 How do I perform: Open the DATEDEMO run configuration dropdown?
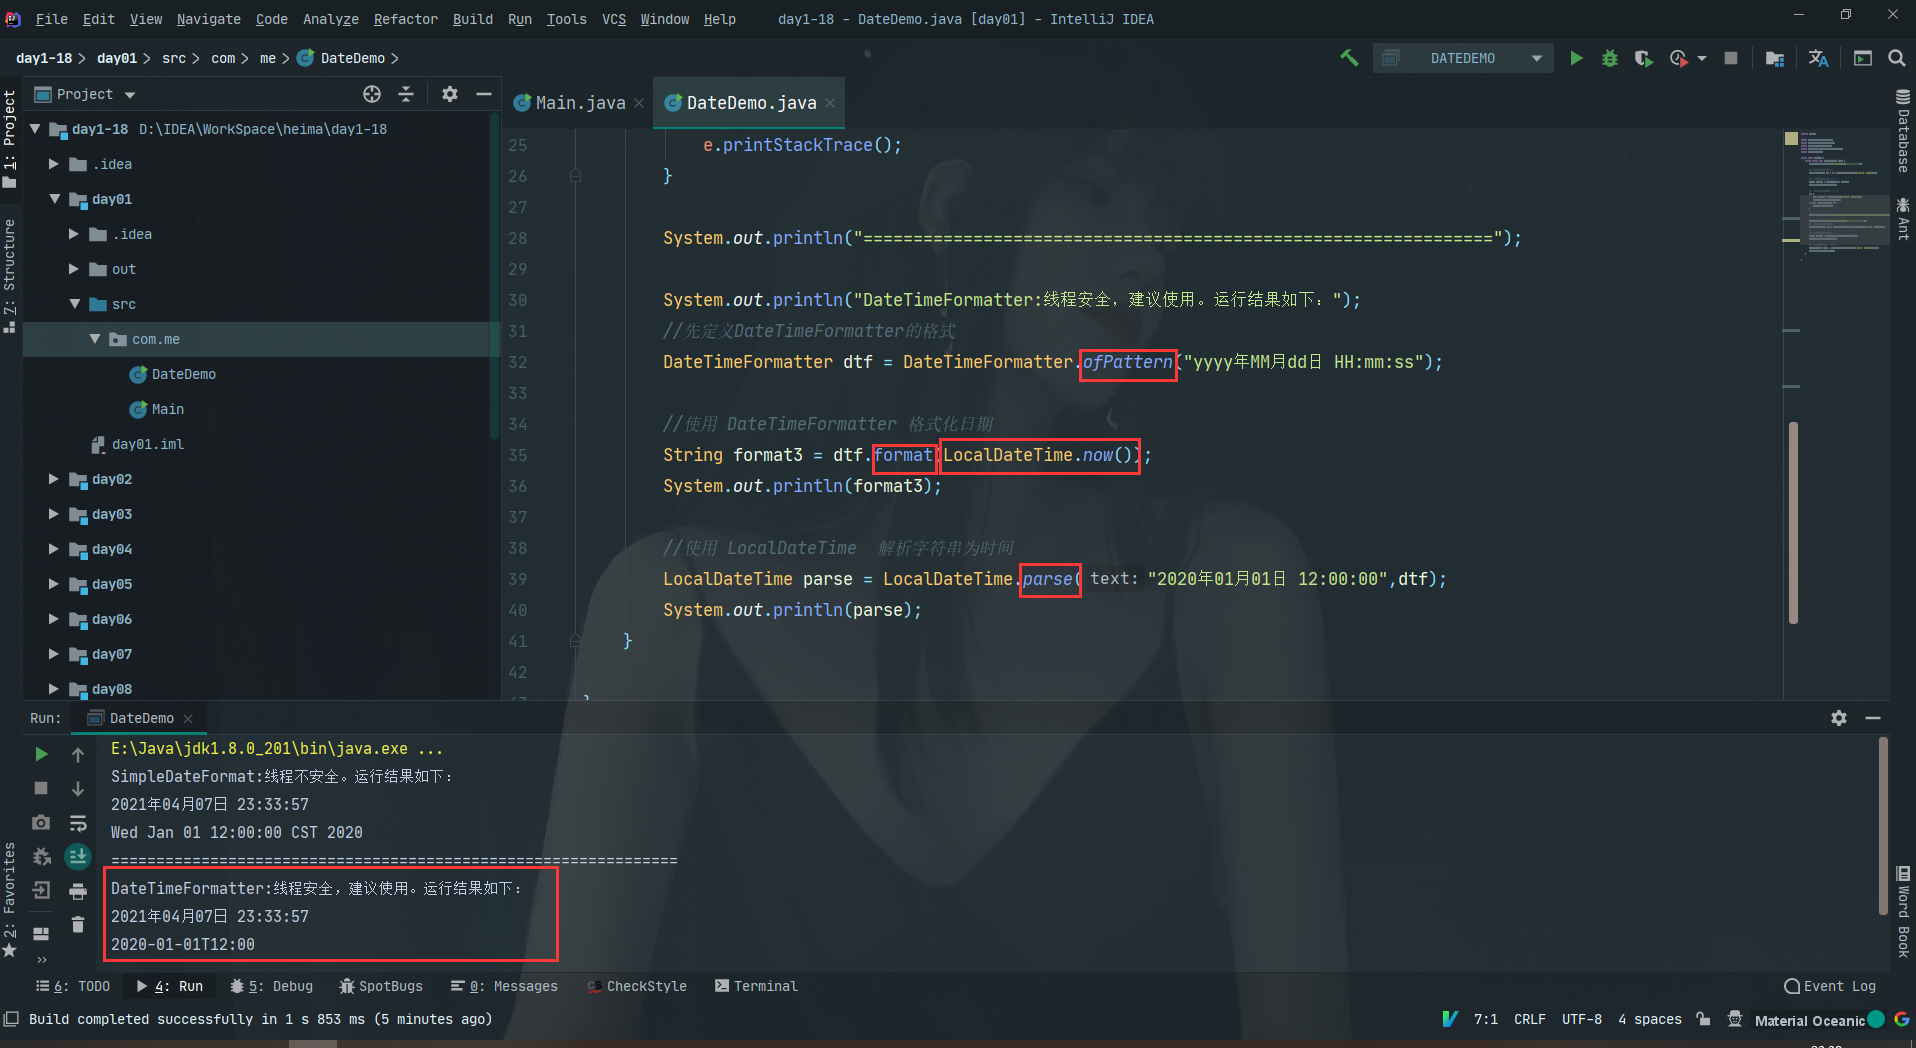coord(1537,58)
